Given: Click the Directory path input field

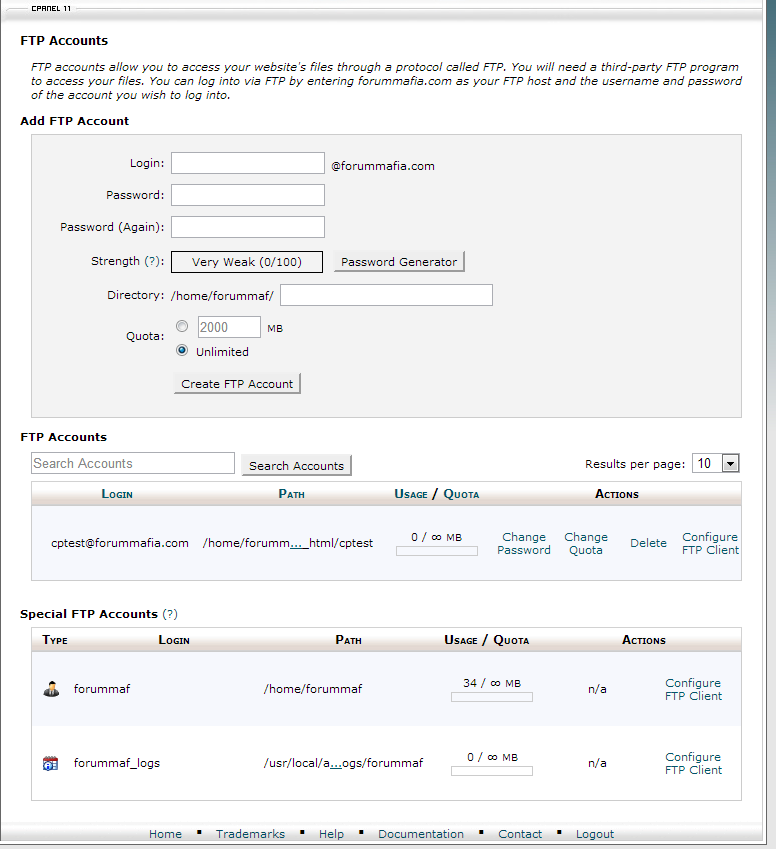Looking at the screenshot, I should [386, 295].
